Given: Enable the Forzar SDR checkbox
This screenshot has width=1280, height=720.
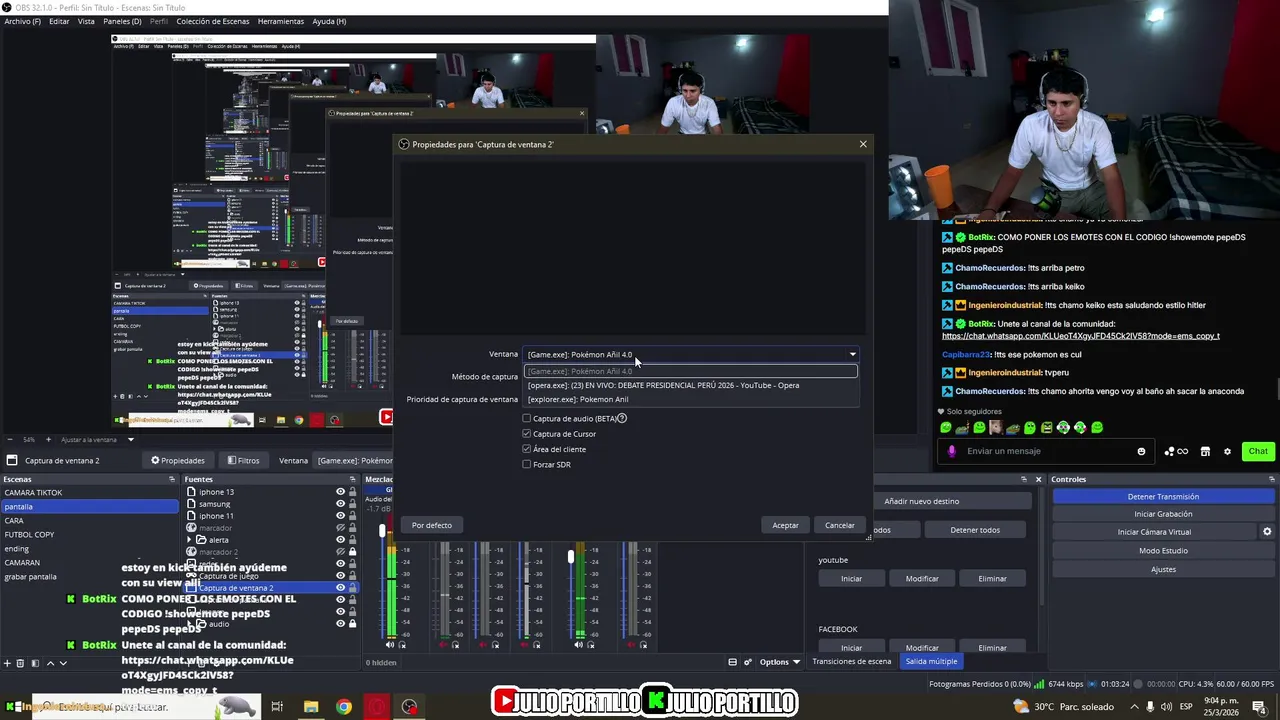Looking at the screenshot, I should tap(527, 464).
